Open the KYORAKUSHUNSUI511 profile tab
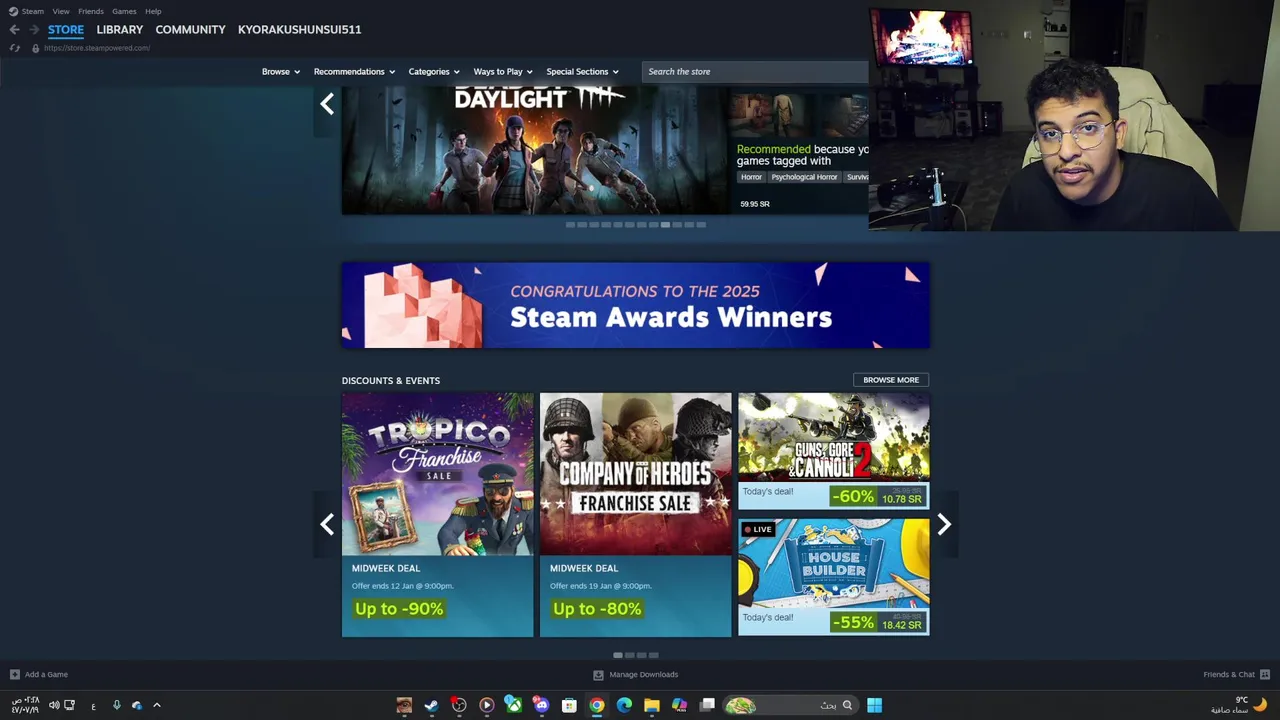This screenshot has width=1280, height=720. [299, 30]
